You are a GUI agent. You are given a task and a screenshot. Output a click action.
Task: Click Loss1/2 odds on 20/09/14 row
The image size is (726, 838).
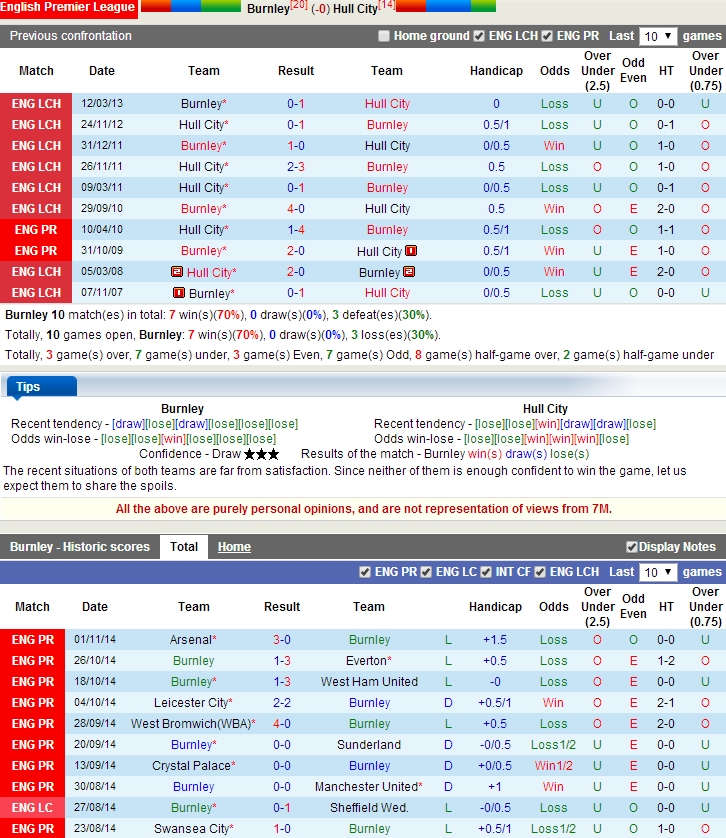553,745
